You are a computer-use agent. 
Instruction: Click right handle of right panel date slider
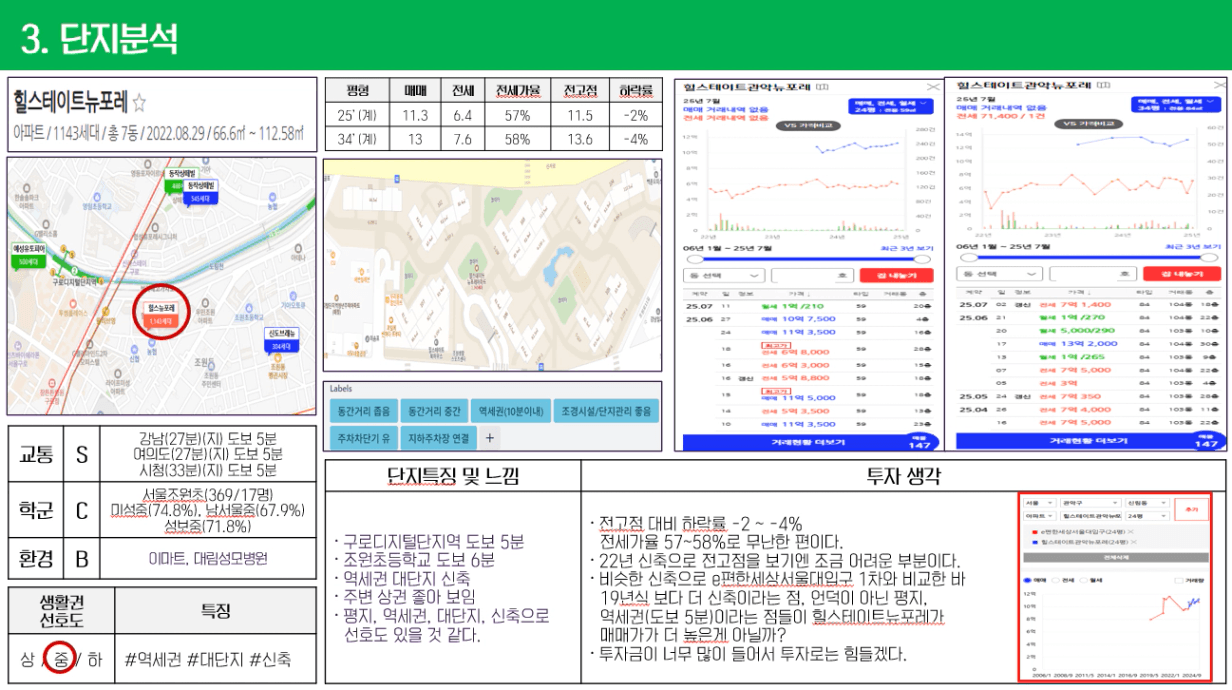(1209, 258)
